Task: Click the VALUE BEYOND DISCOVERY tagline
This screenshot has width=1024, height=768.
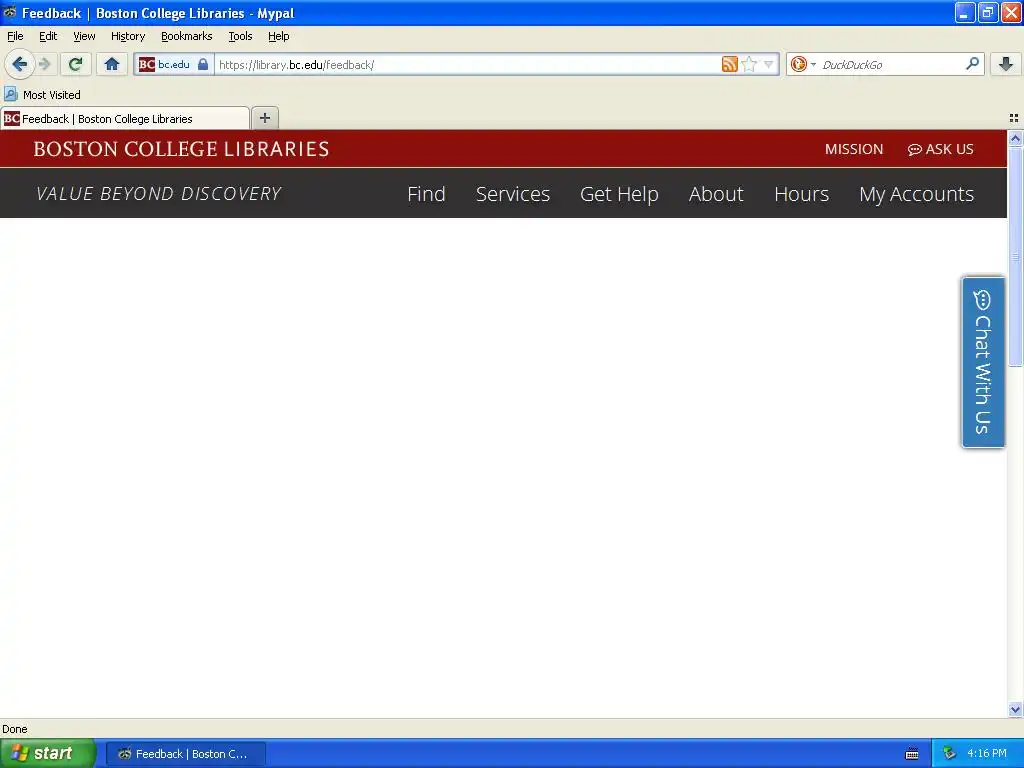Action: point(159,194)
